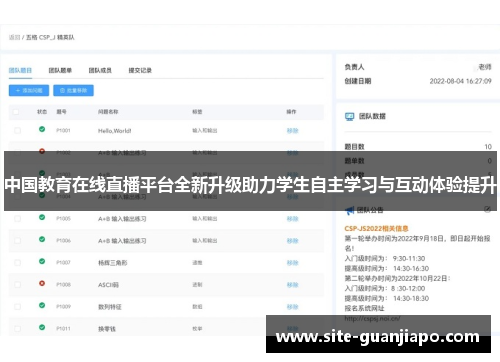Screen dimensions: 500x362
Task: Click the 题目数 value 10
Action: pyautogui.click(x=488, y=147)
